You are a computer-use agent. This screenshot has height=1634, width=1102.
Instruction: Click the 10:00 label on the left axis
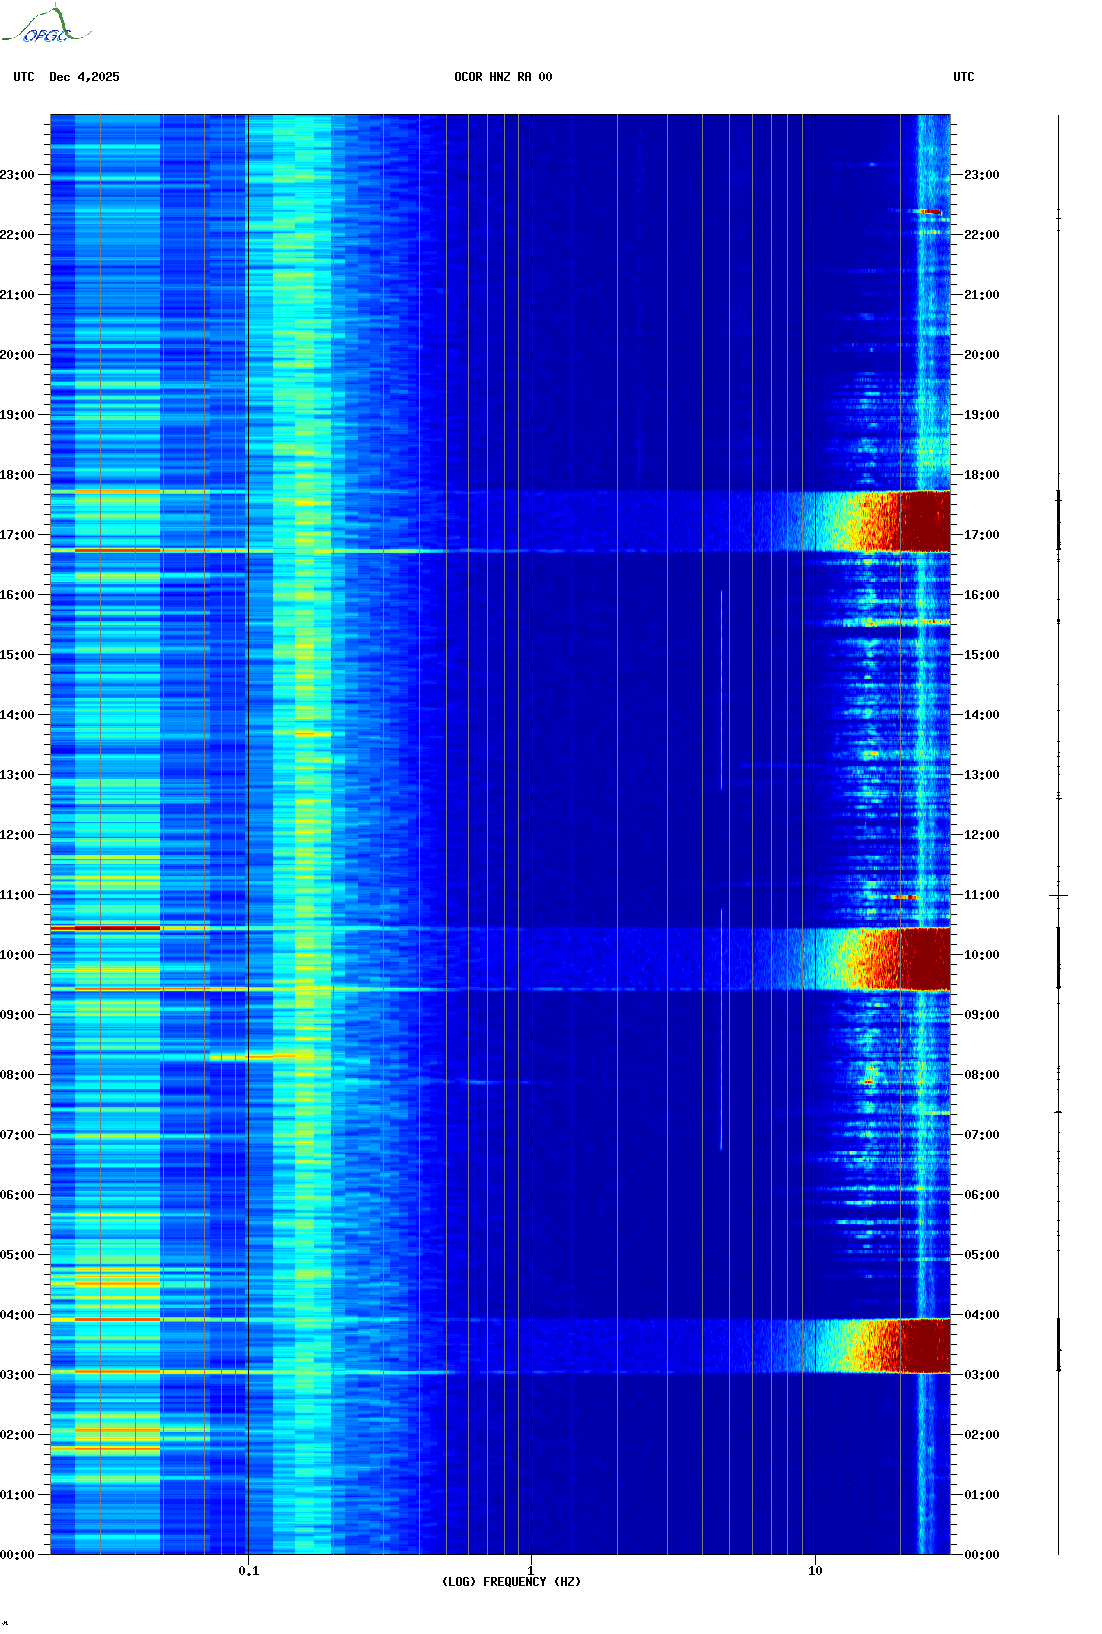(x=17, y=955)
